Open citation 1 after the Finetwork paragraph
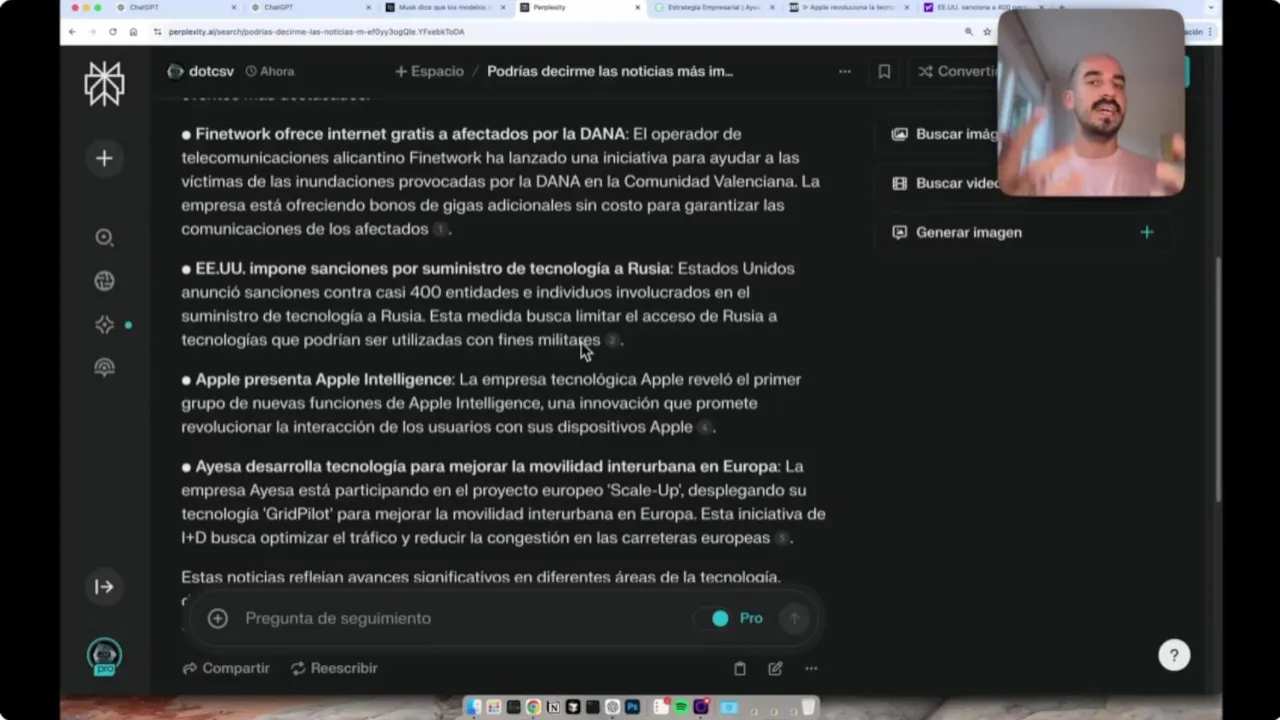The width and height of the screenshot is (1280, 720). (x=439, y=229)
